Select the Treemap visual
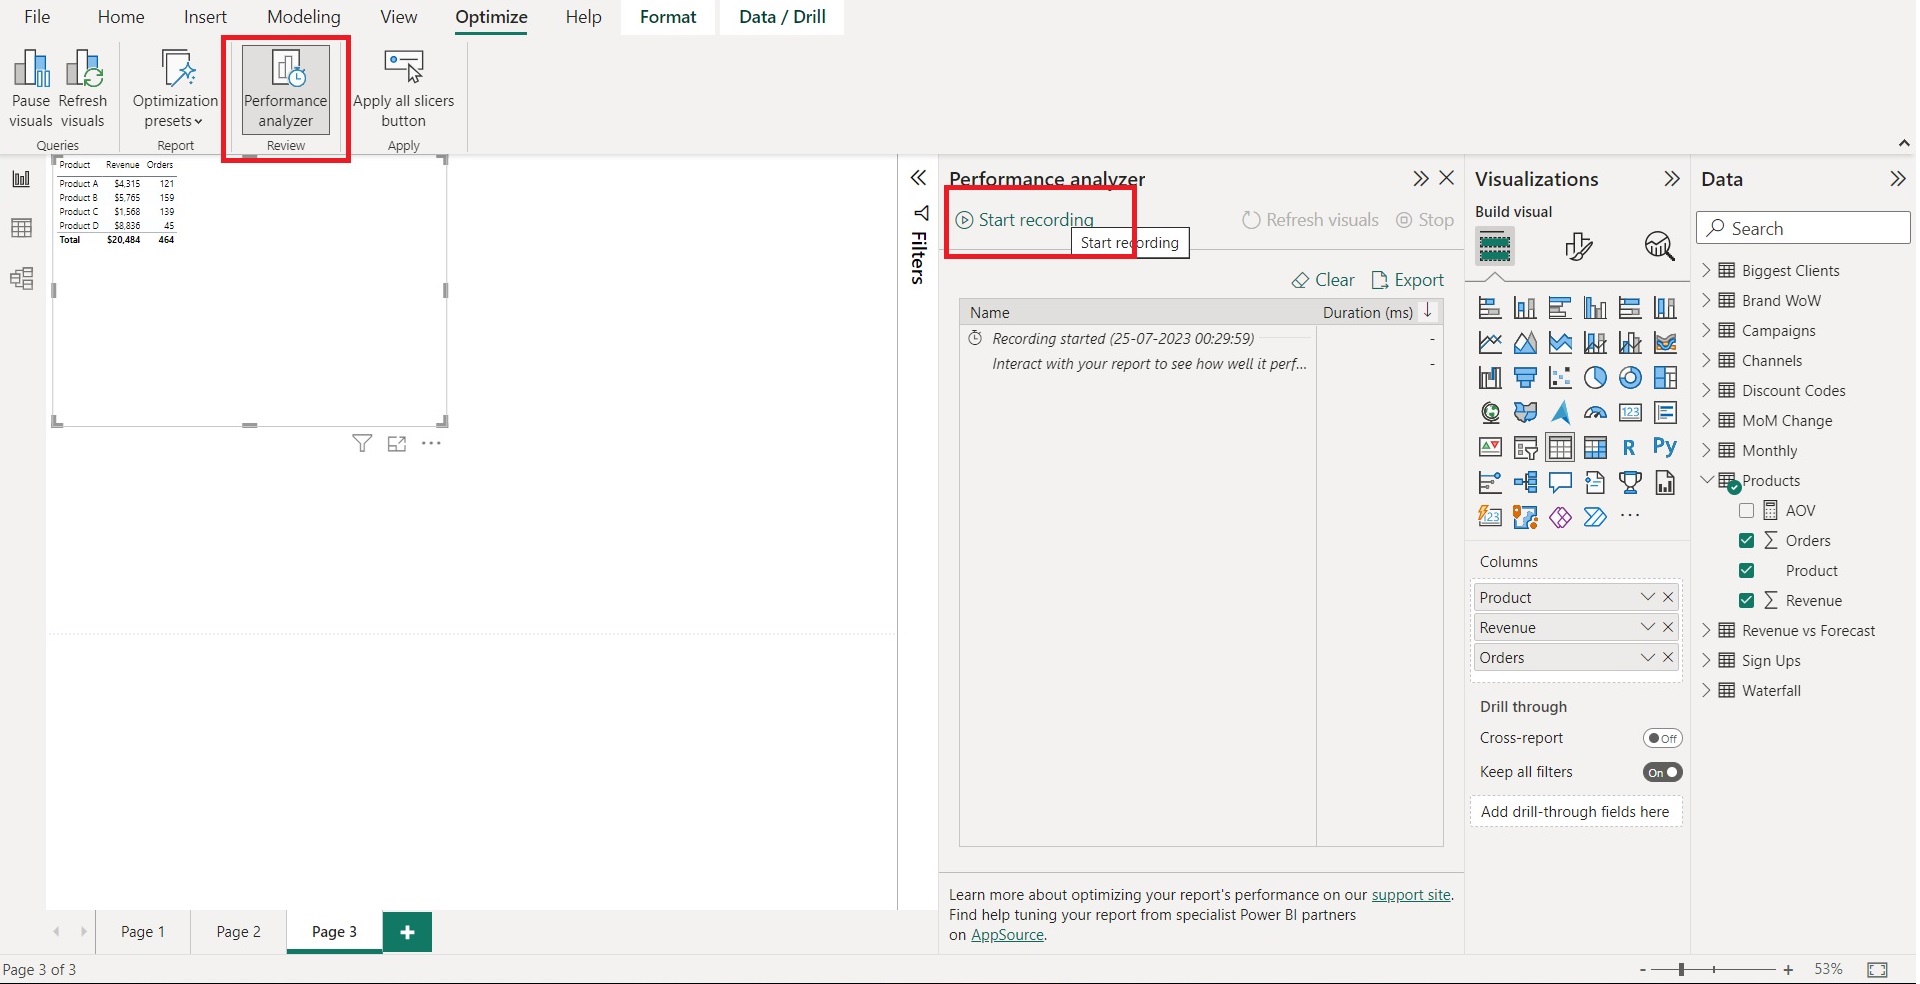The height and width of the screenshot is (984, 1920). tap(1666, 377)
